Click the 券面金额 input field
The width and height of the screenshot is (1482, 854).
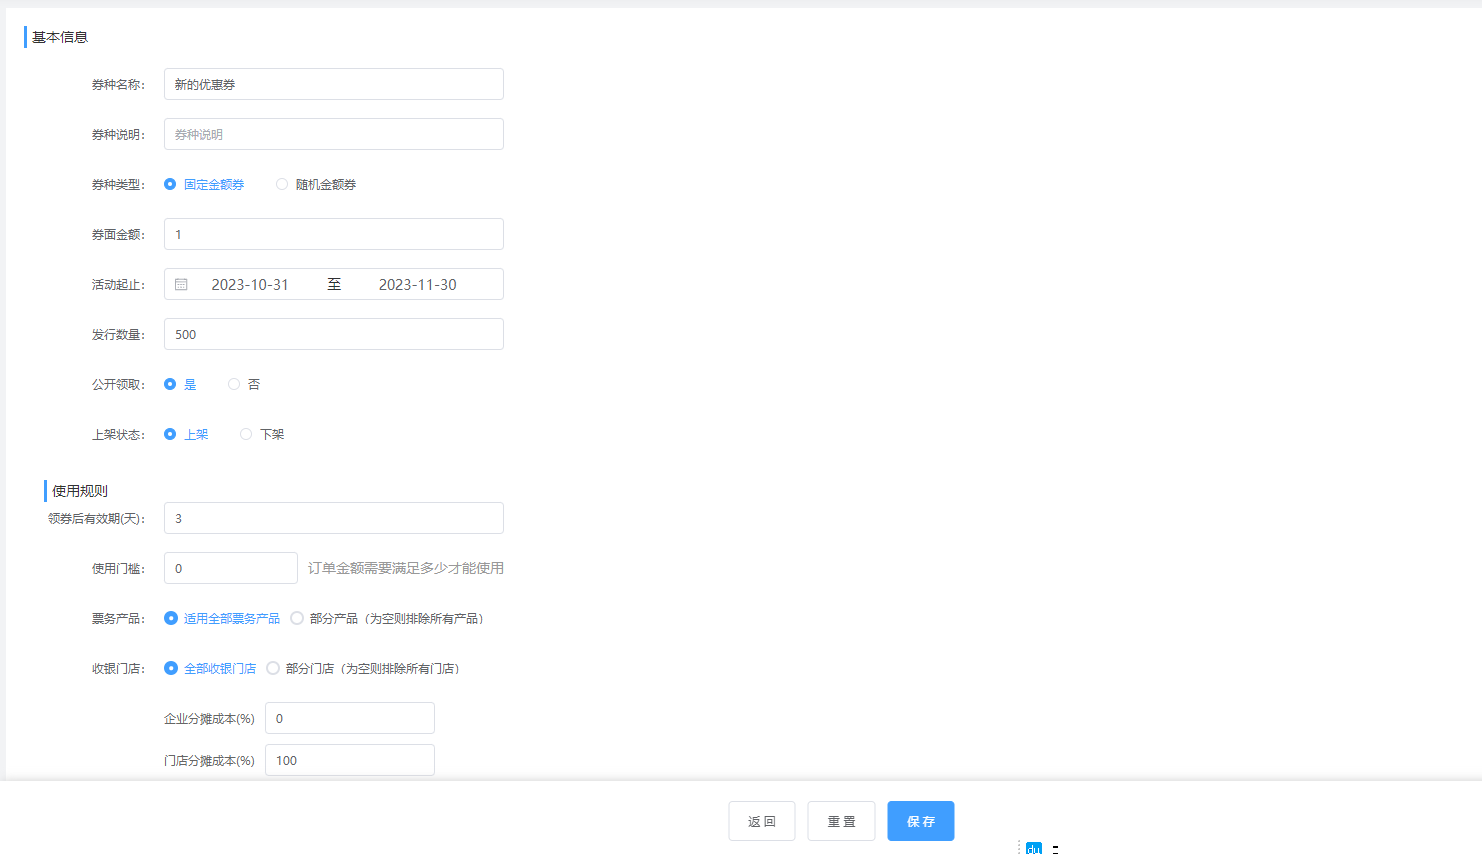(333, 234)
